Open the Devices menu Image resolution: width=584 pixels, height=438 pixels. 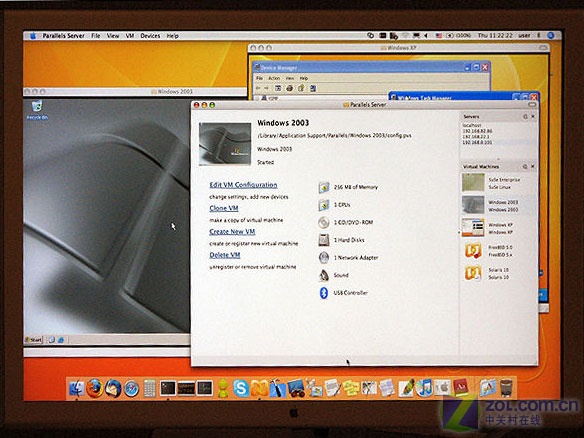150,36
